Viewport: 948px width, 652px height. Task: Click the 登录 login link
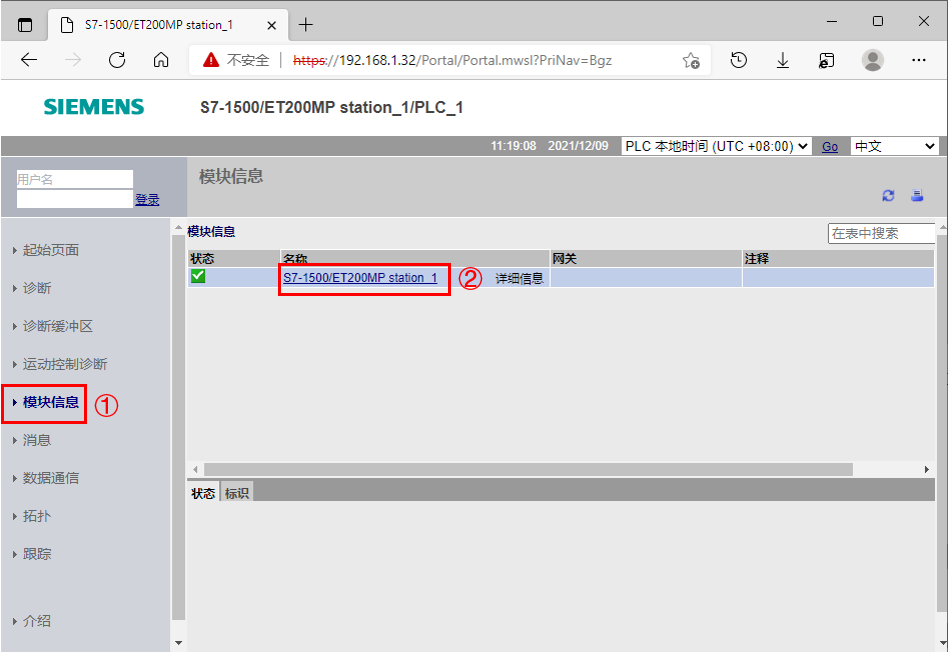click(147, 200)
